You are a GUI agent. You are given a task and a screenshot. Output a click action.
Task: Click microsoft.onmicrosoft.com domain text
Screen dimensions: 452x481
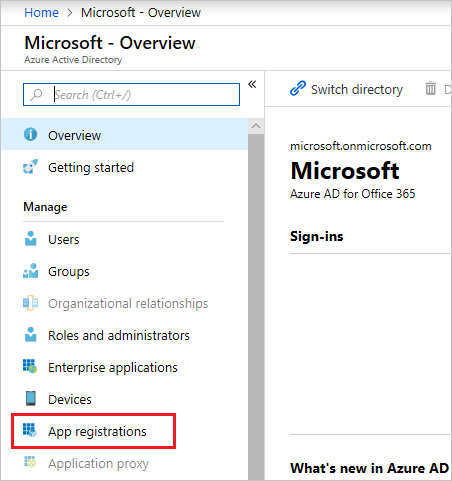(x=361, y=146)
